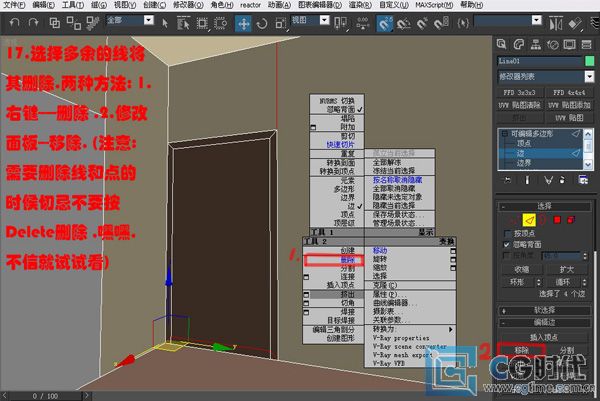Click the Configure Modifier Sets icon
Screen dimensions: 600x401
coord(583,180)
